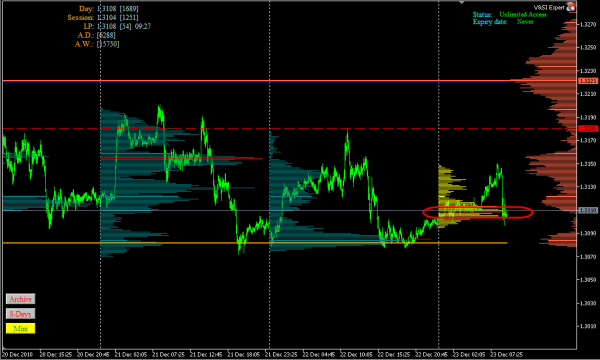This screenshot has height=360, width=600.
Task: Click the orange 1.3221 price tag
Action: click(x=587, y=81)
